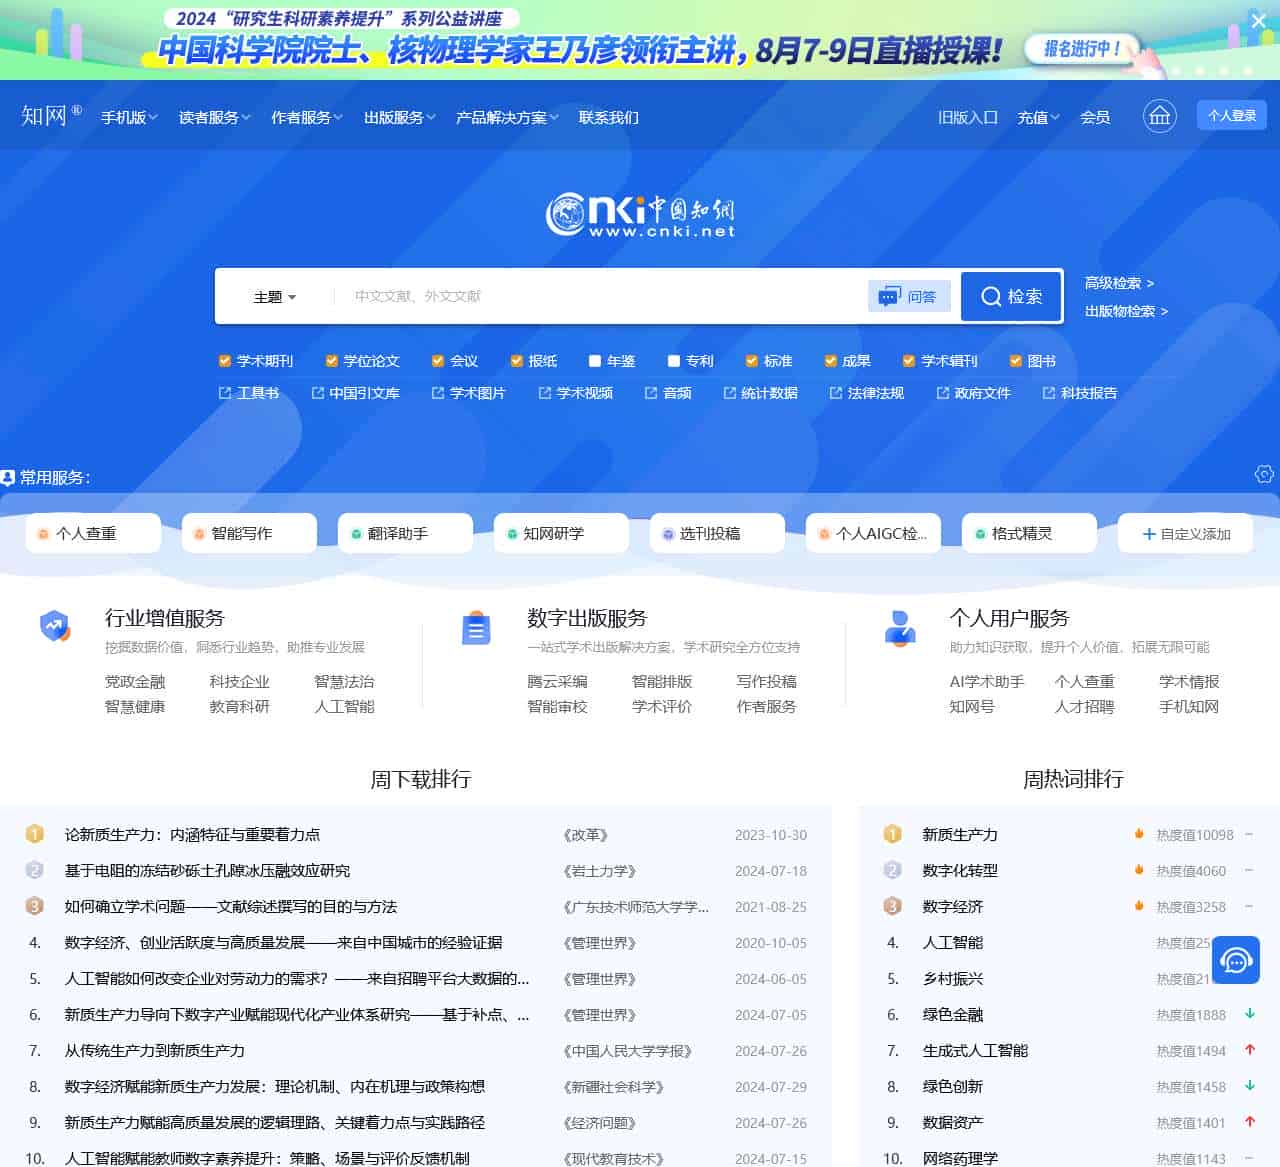Expand the 手机版 menu
The height and width of the screenshot is (1167, 1280).
click(x=129, y=117)
